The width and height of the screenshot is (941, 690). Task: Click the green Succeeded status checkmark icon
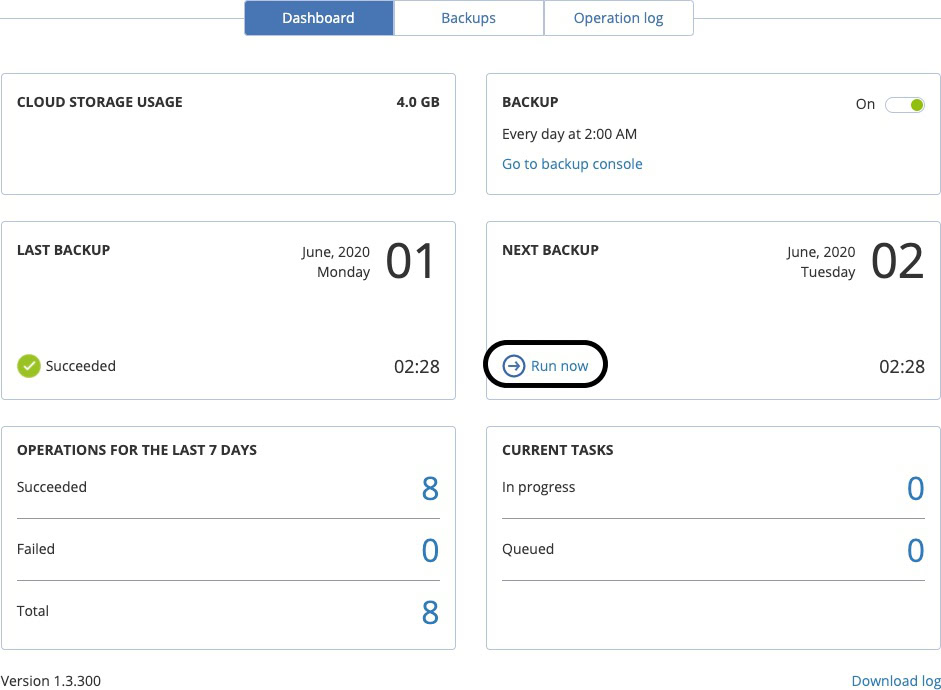coord(28,366)
